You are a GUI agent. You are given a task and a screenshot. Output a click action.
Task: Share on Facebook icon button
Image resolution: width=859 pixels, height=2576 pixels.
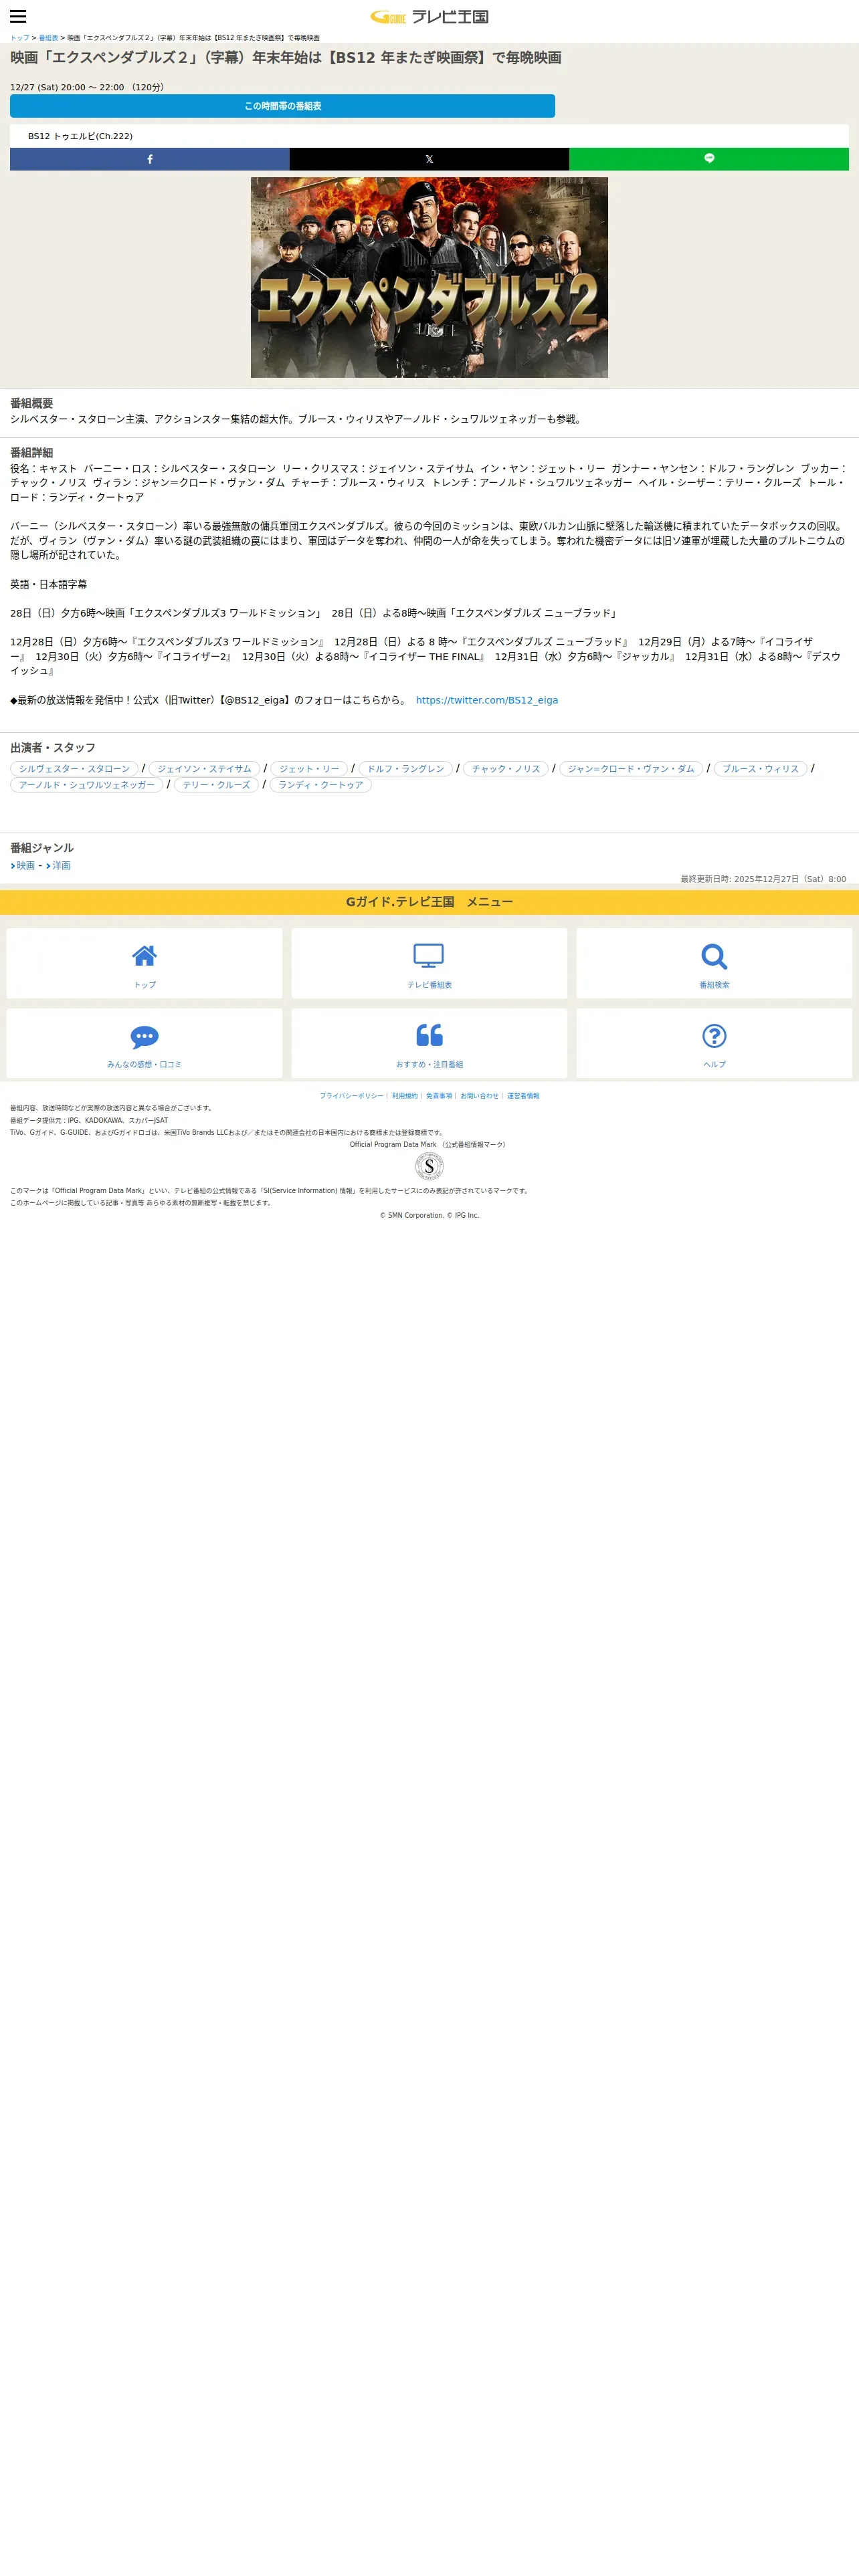[x=150, y=159]
